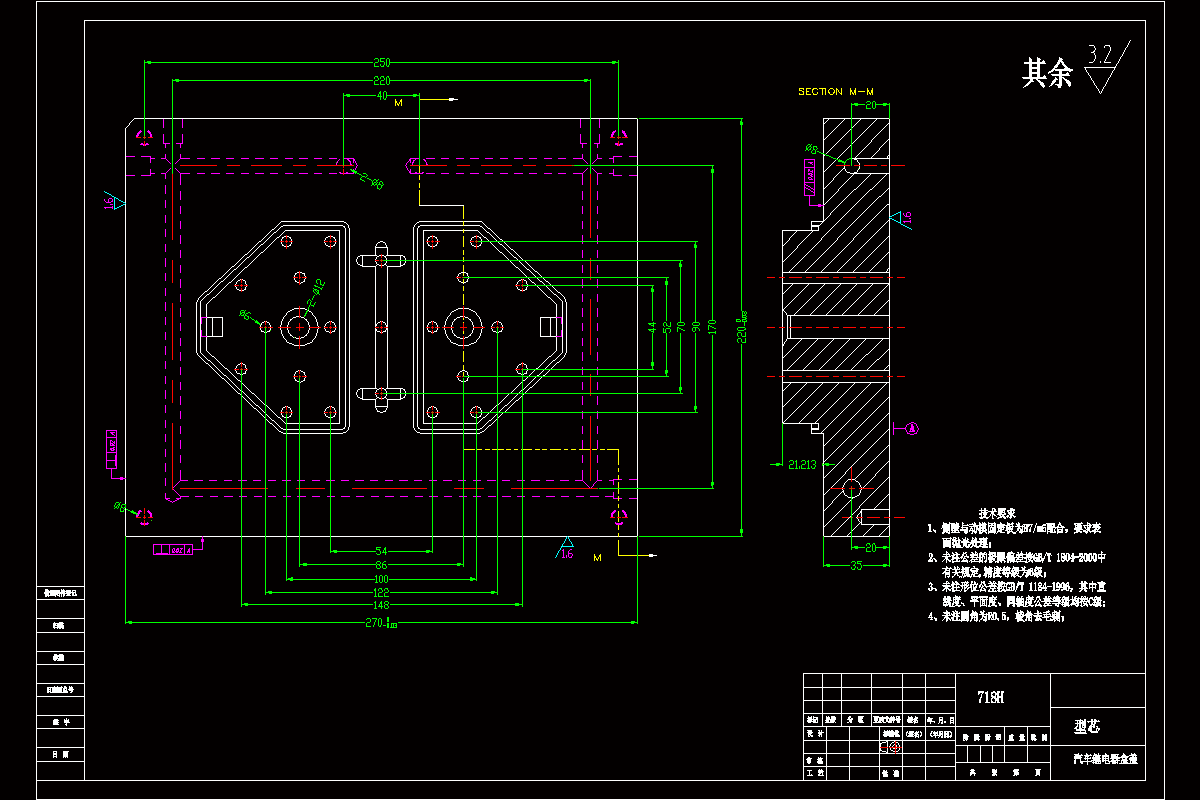The width and height of the screenshot is (1200, 800).
Task: Select the 2-Φ12 hole callout
Action: [317, 291]
